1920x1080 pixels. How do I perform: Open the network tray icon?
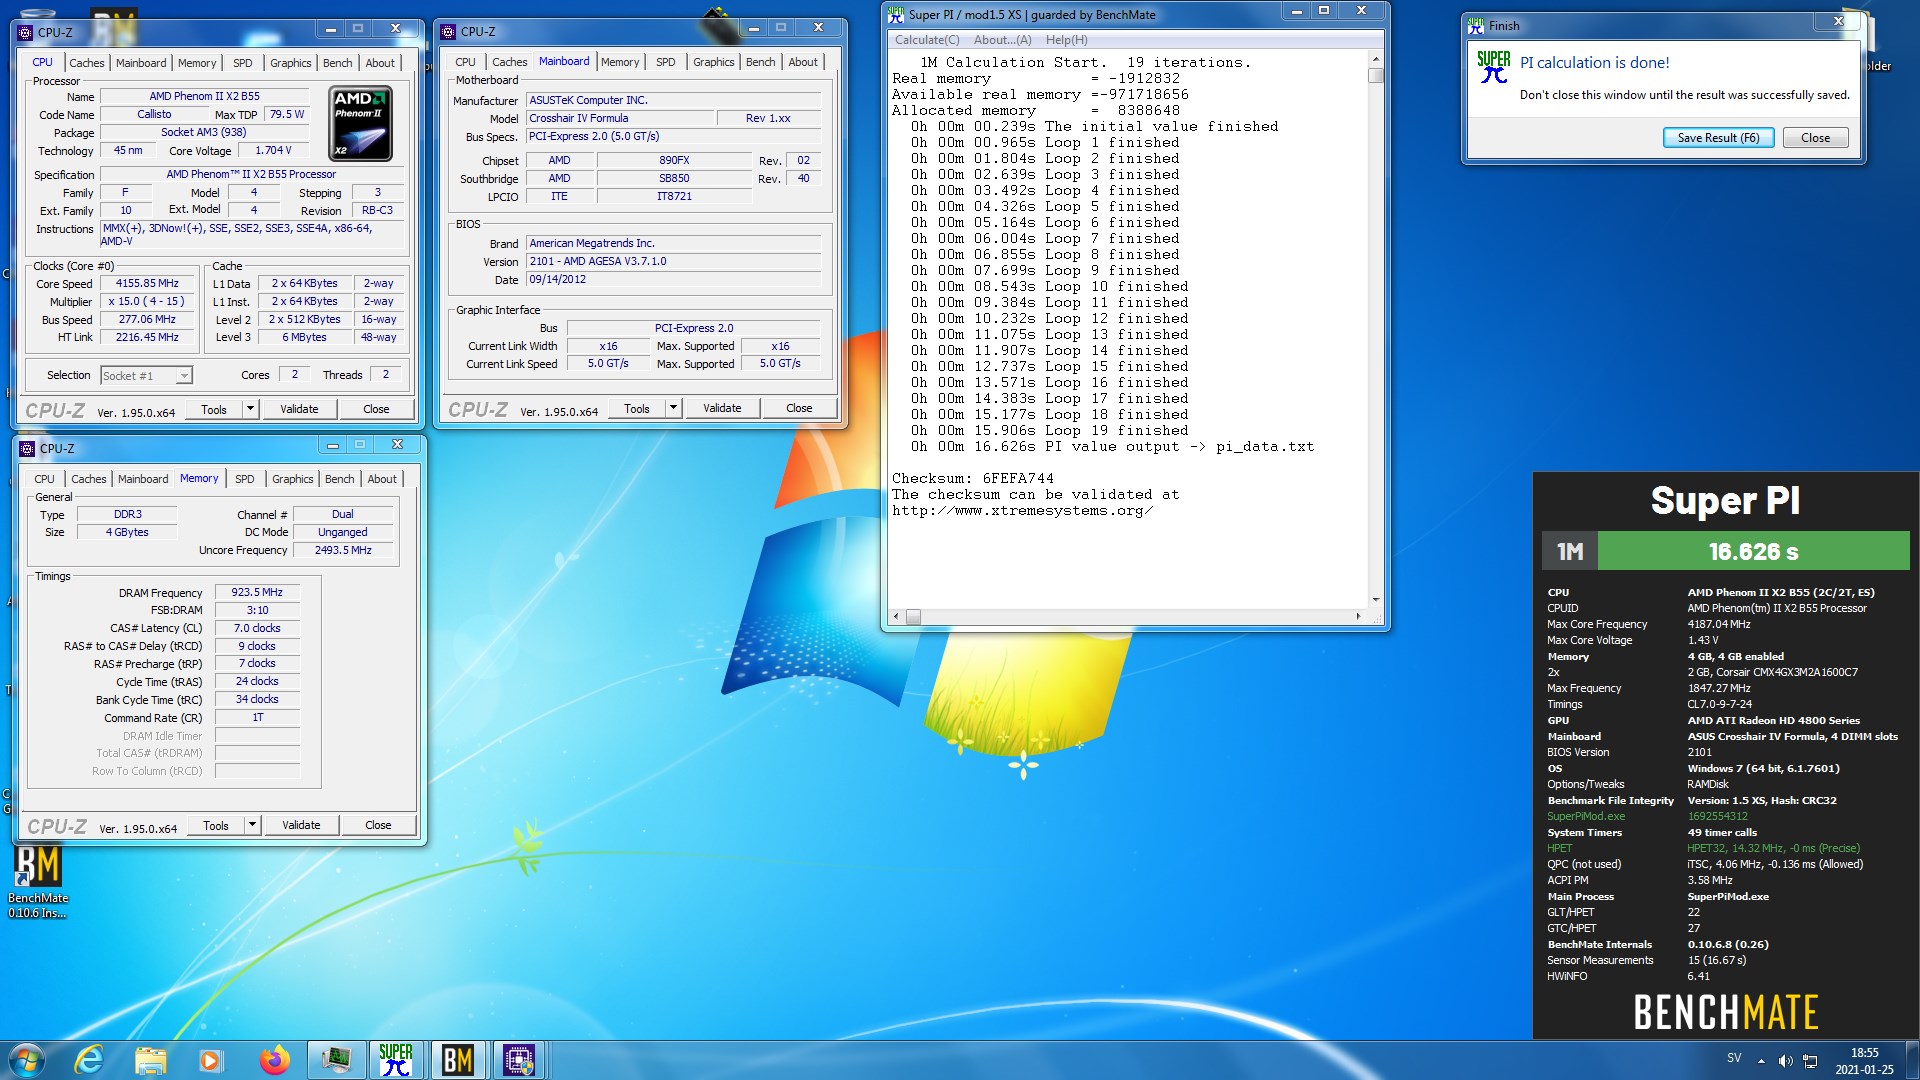point(1810,1061)
